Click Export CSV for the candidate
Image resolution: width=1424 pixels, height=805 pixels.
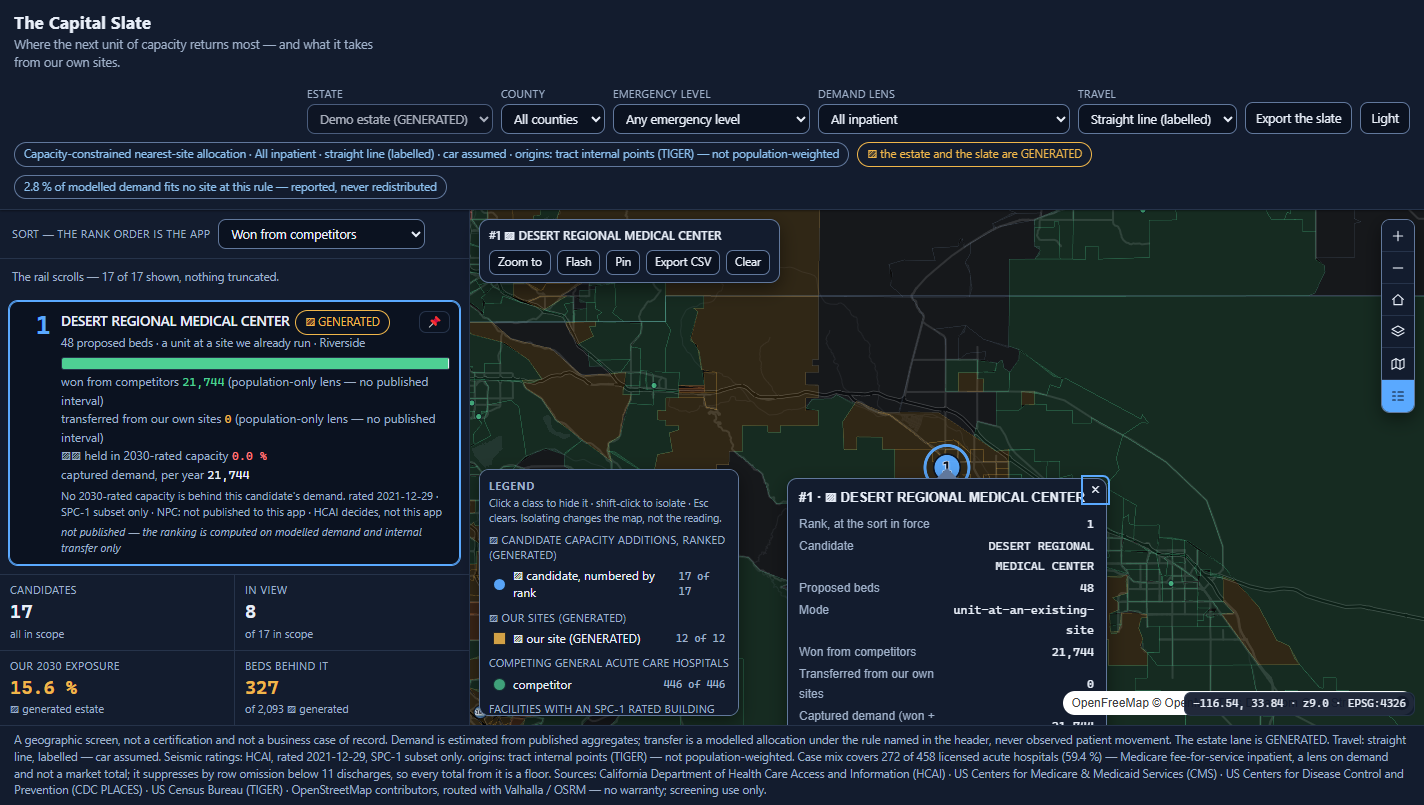point(683,262)
